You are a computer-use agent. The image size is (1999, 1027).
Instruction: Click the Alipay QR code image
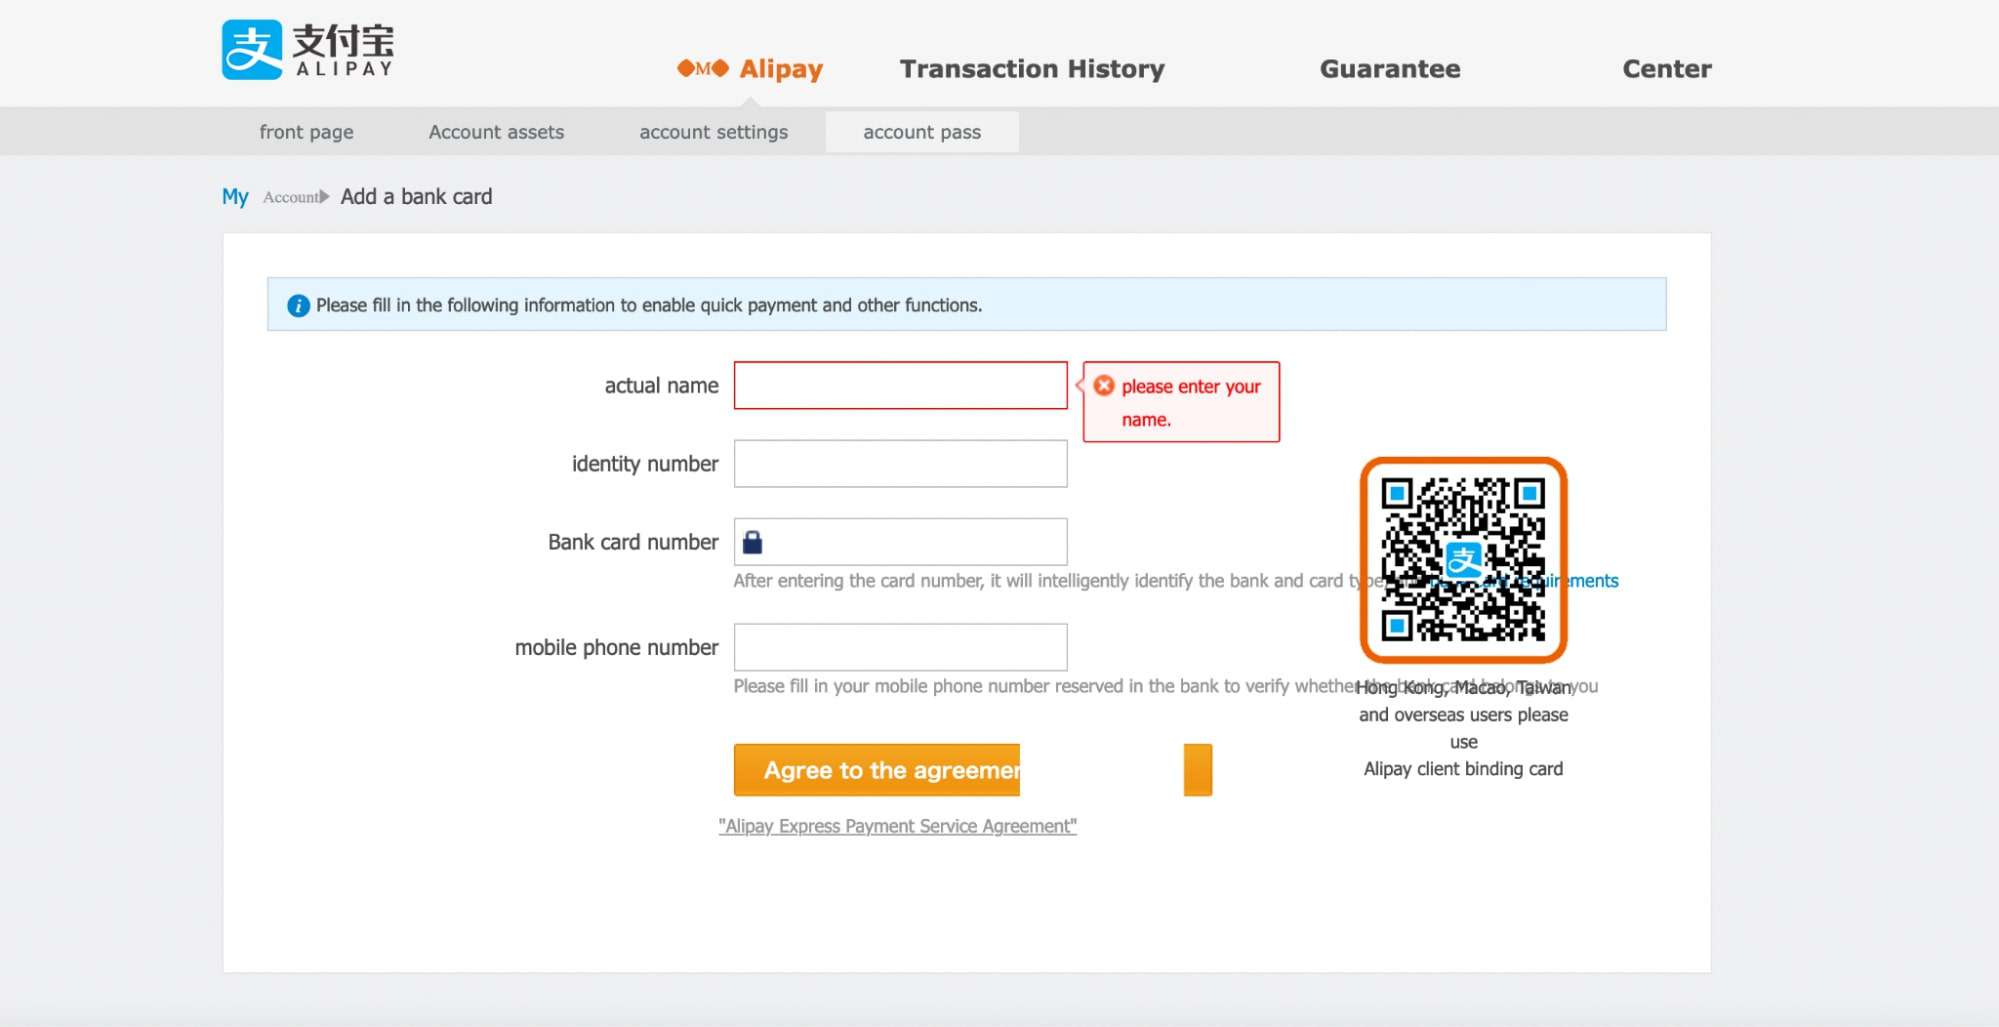(1463, 560)
